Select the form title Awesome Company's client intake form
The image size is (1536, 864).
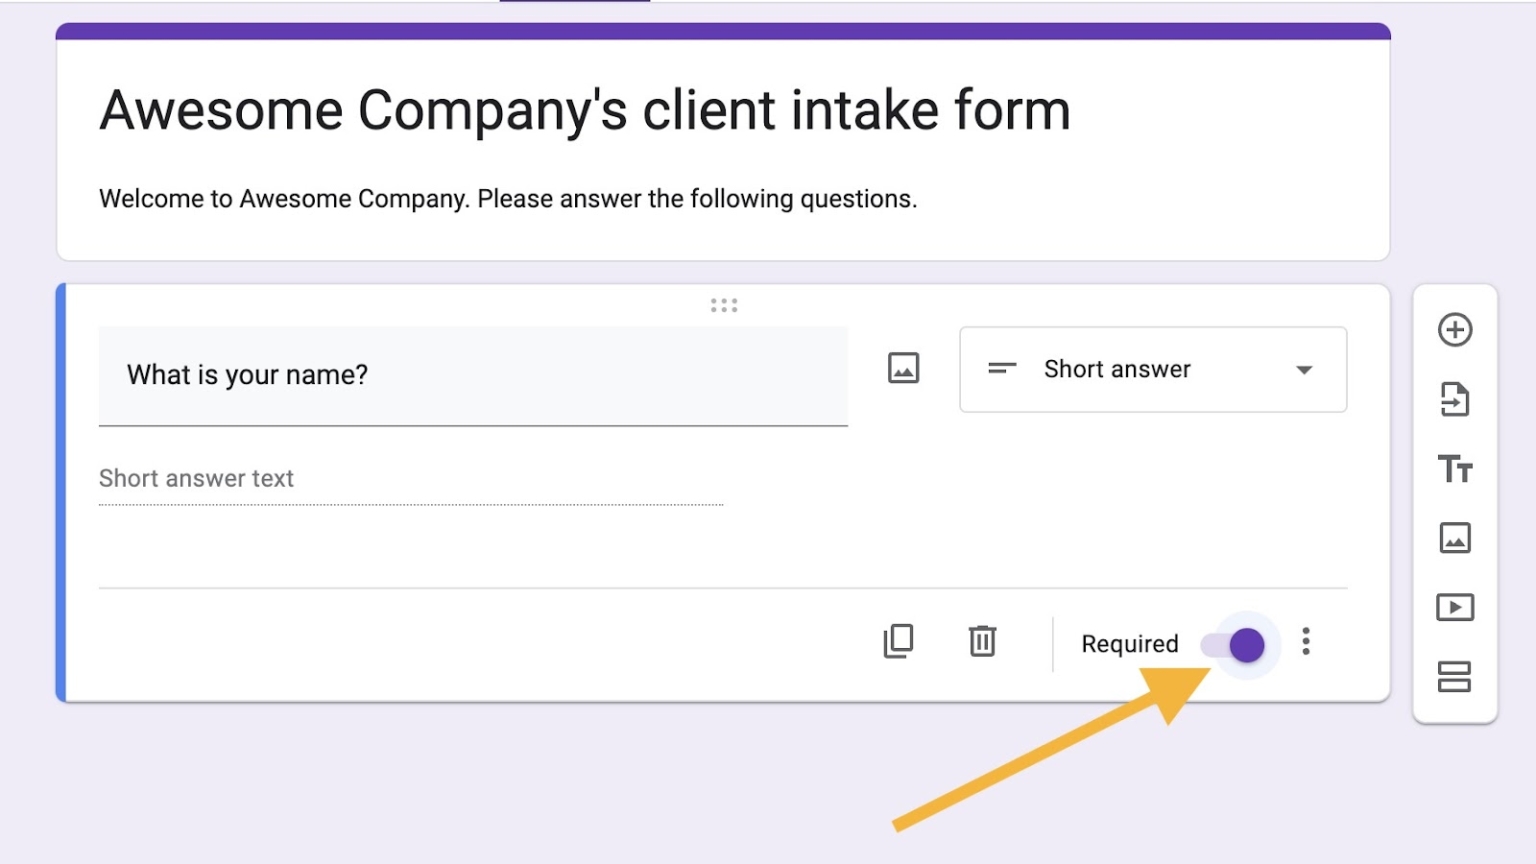coord(584,110)
